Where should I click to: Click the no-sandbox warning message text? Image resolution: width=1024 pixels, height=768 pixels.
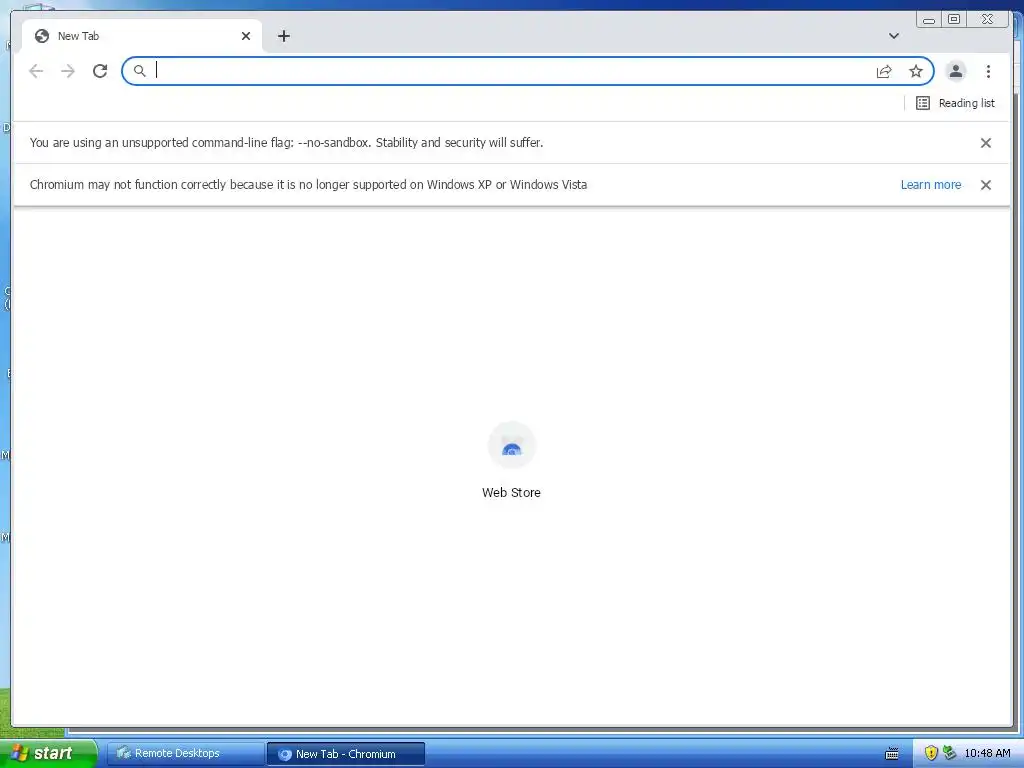(x=286, y=143)
